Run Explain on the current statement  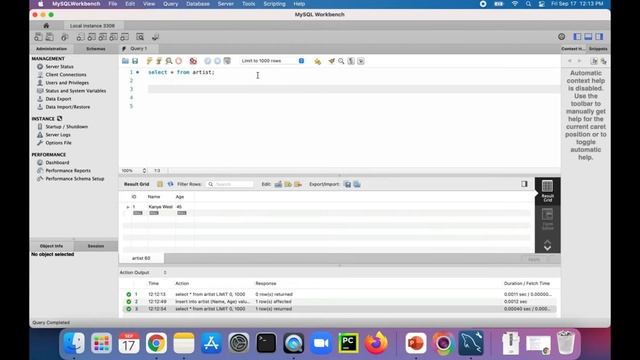click(x=169, y=61)
